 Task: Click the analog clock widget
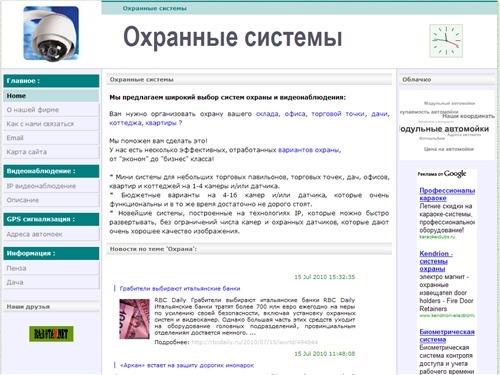[446, 41]
